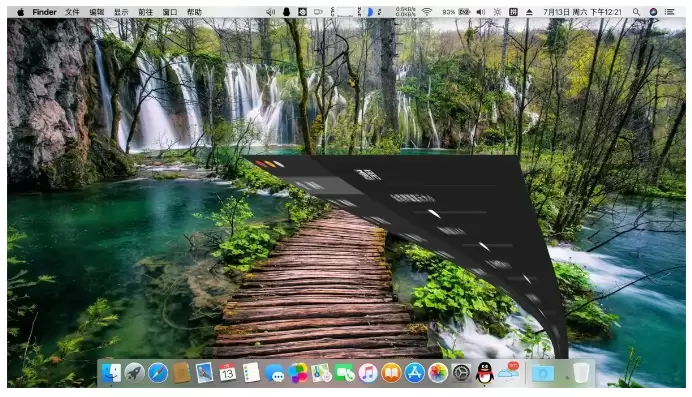Viewport: 692px width, 397px height.
Task: Open the brown Contacts book in dock
Action: point(181,373)
